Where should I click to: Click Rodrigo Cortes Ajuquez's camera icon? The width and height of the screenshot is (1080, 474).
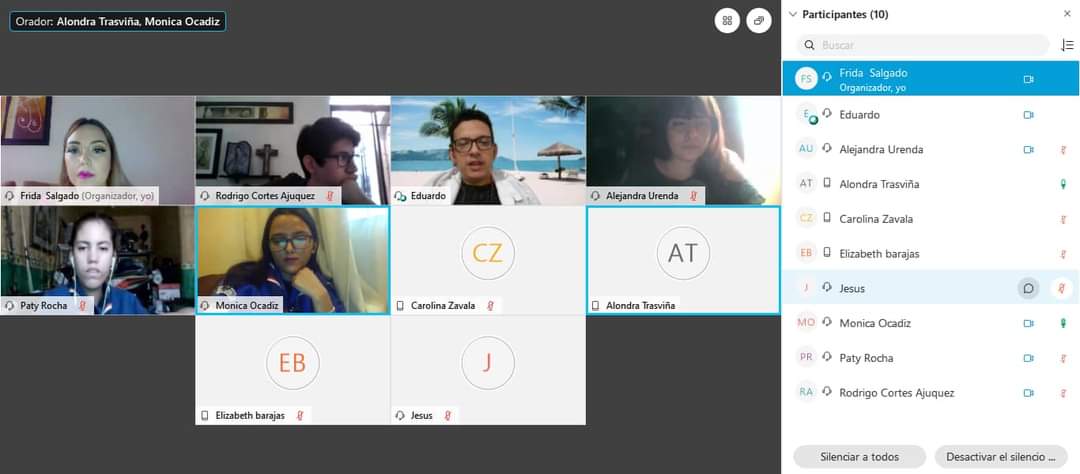(x=1028, y=393)
